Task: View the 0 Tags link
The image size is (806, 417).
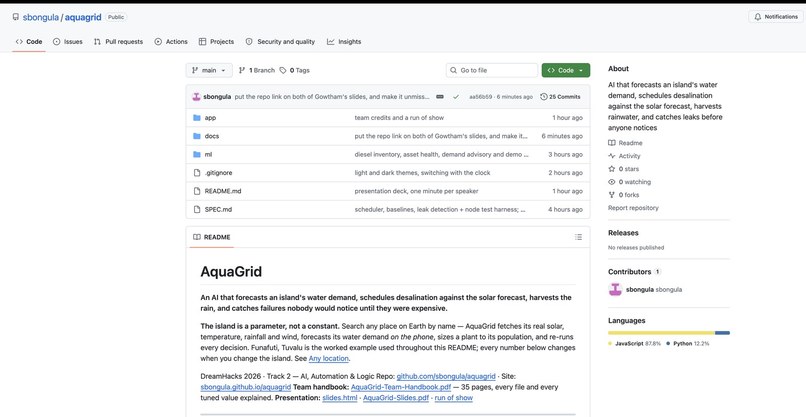Action: 295,70
